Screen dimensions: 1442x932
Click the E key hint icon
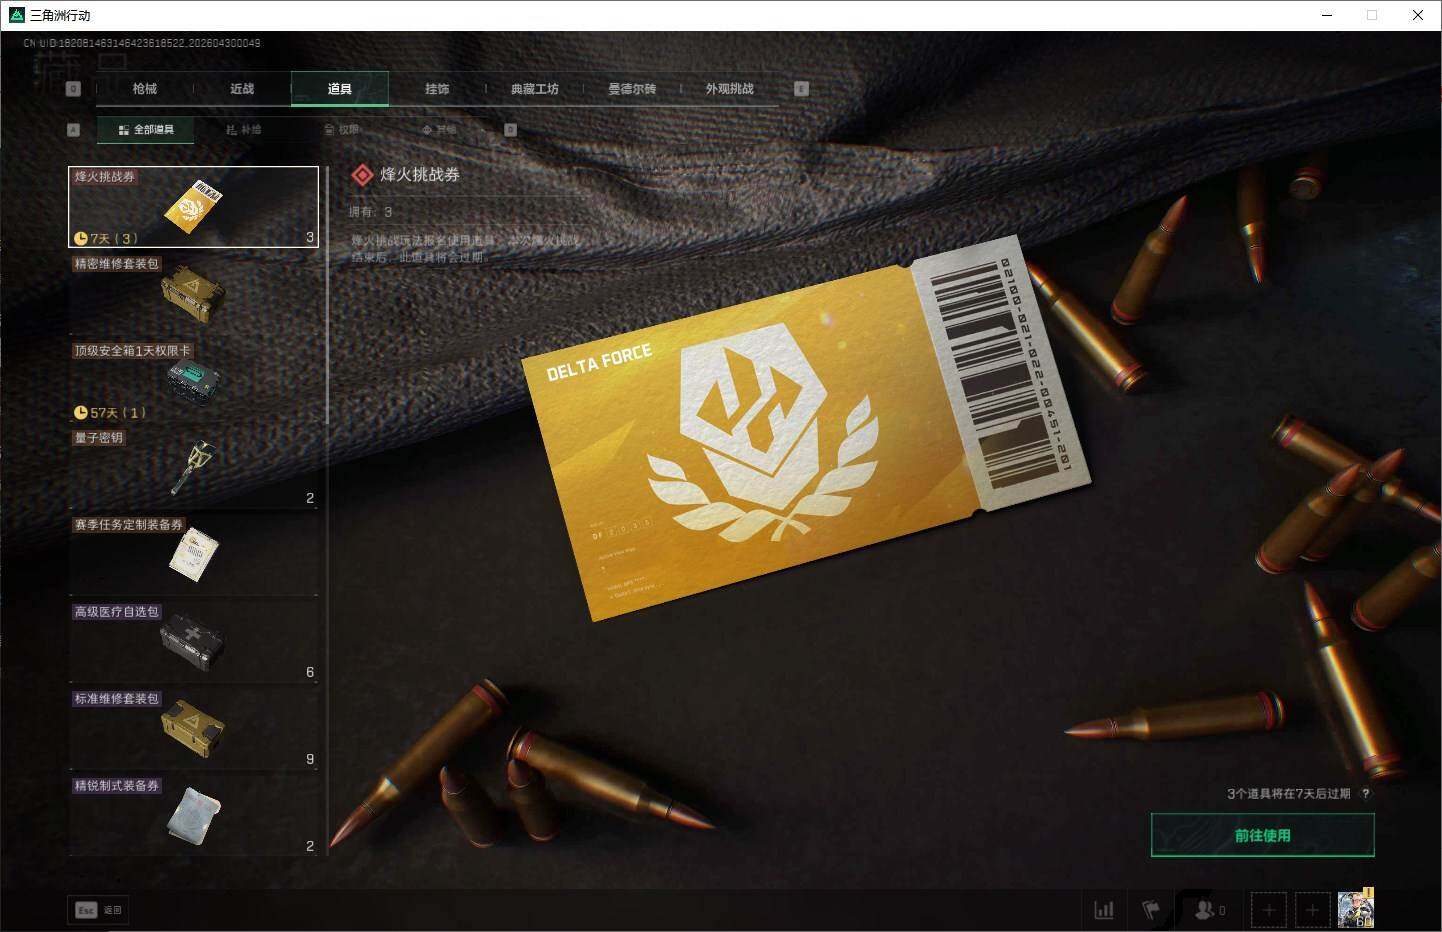pyautogui.click(x=801, y=89)
